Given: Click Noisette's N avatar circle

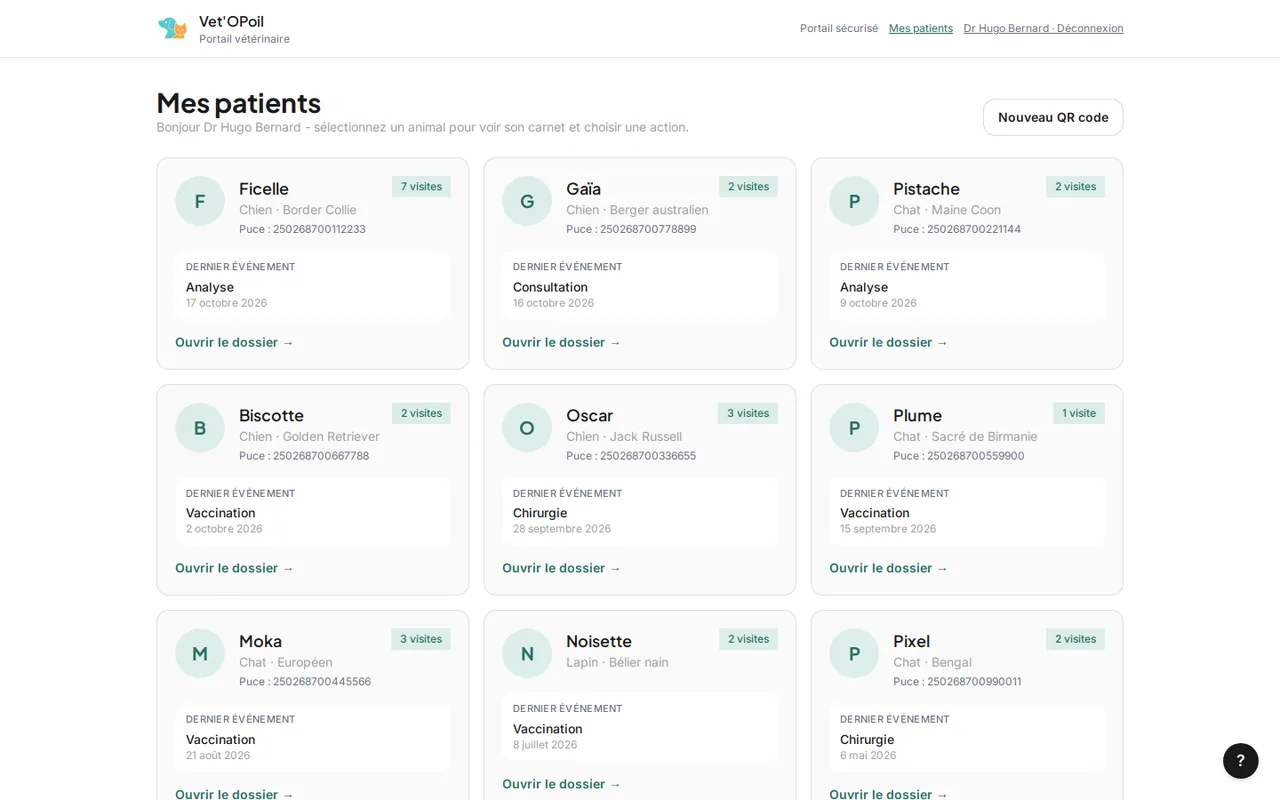Looking at the screenshot, I should (x=527, y=654).
